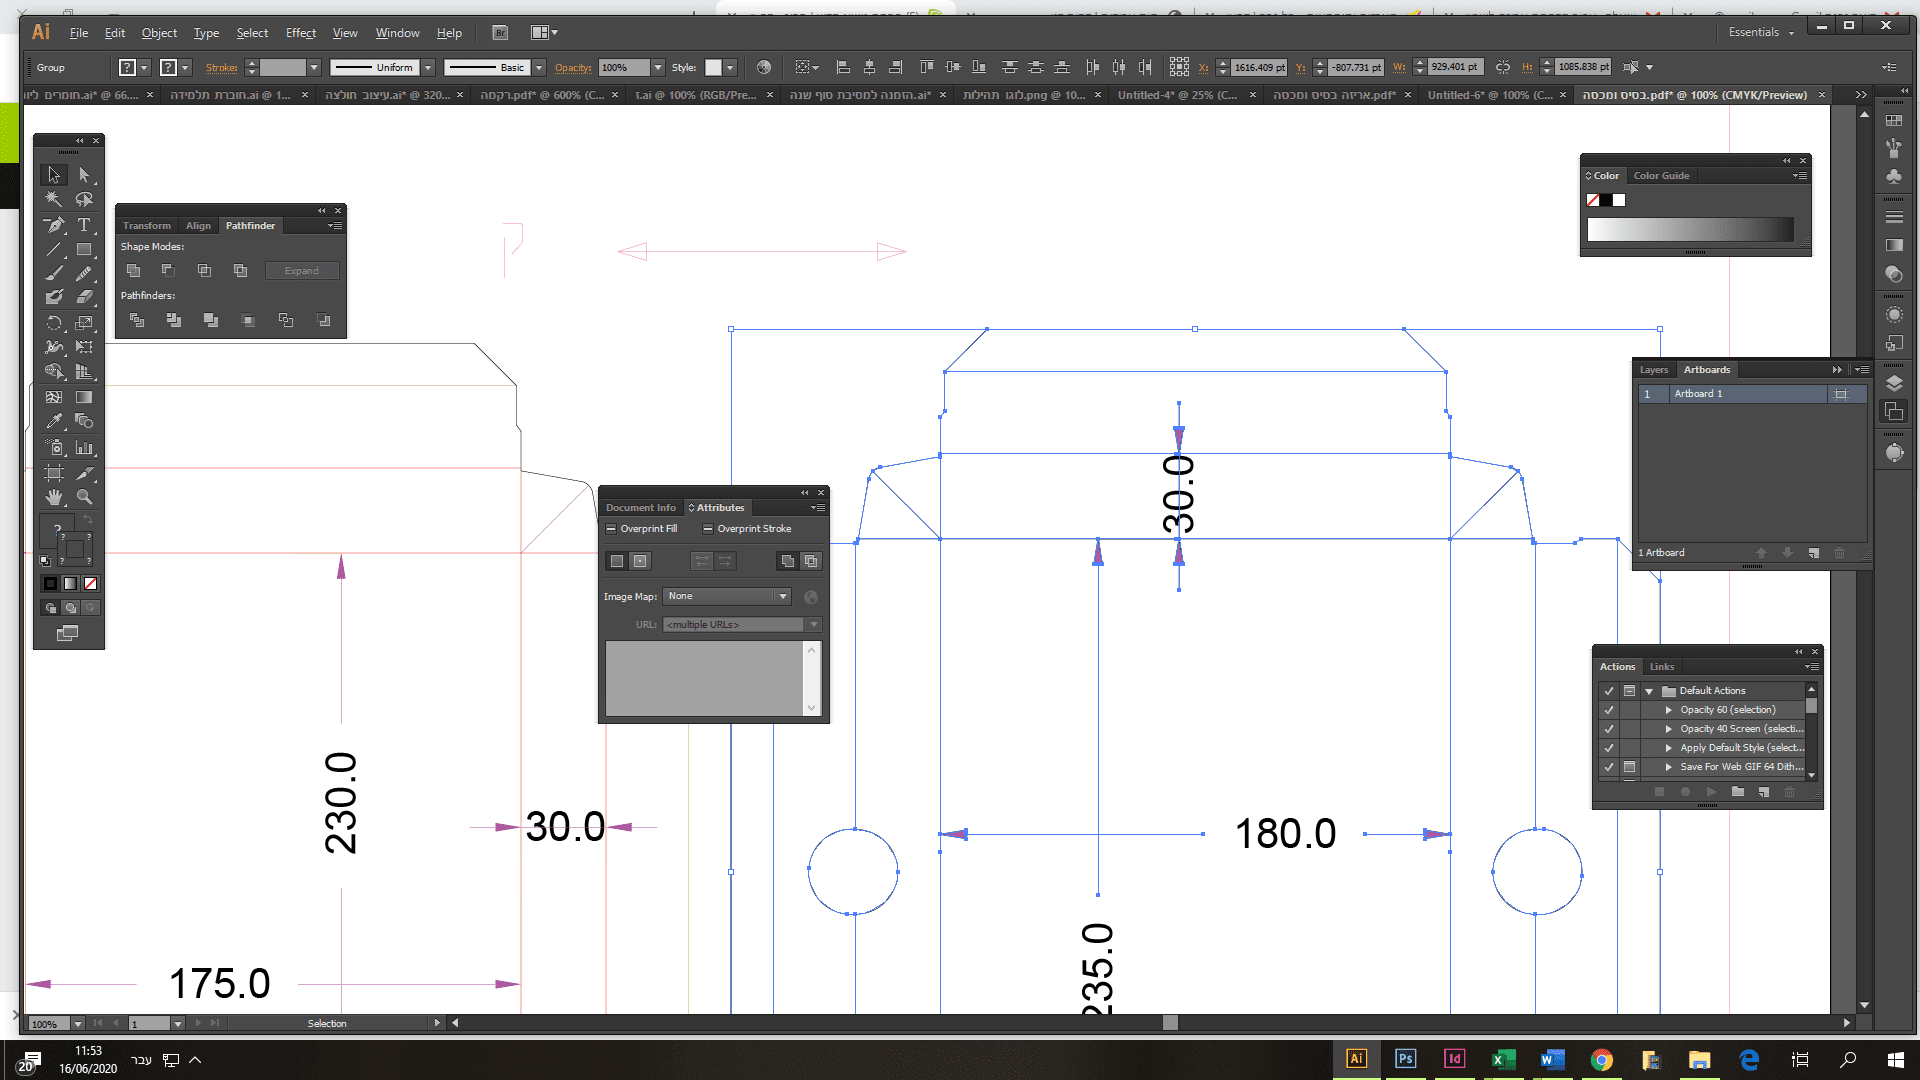The height and width of the screenshot is (1080, 1920).
Task: Pick the Eyedropper tool
Action: [x=54, y=421]
